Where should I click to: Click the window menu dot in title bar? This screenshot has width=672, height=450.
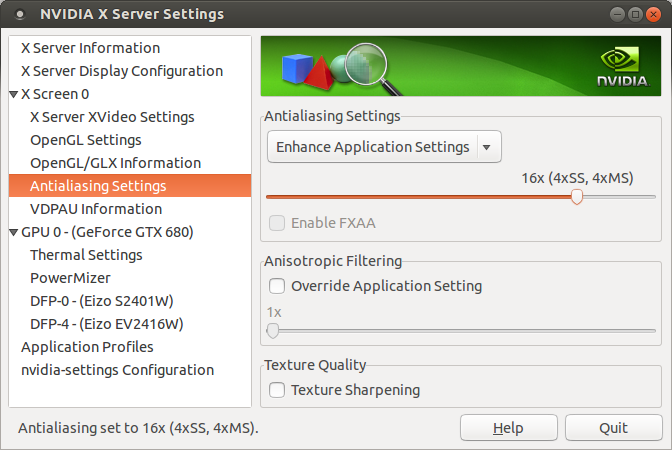[19, 14]
